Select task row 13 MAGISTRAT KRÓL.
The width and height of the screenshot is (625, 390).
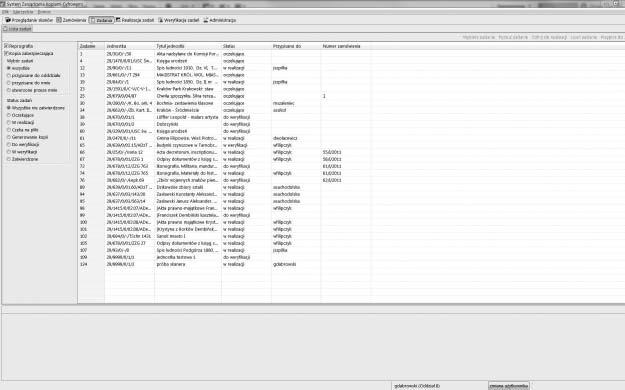click(x=351, y=75)
